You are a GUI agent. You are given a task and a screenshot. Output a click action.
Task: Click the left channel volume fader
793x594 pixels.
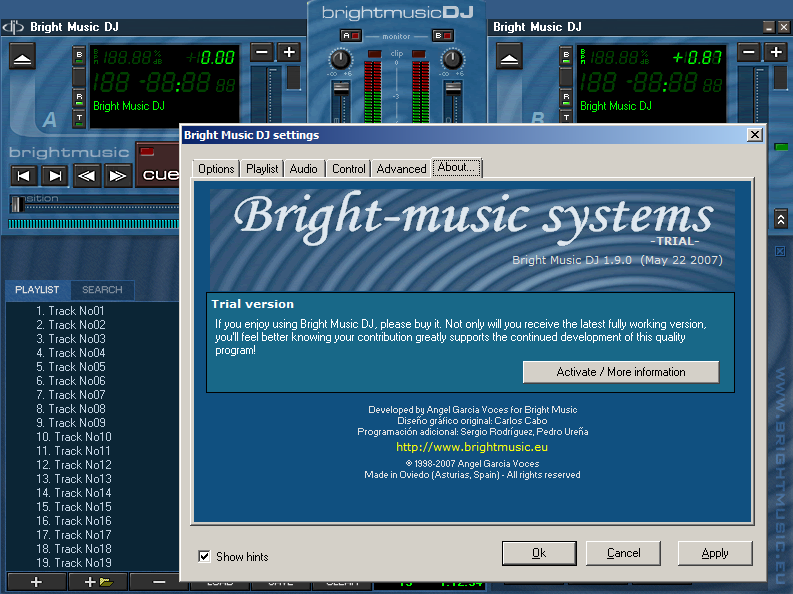(341, 89)
